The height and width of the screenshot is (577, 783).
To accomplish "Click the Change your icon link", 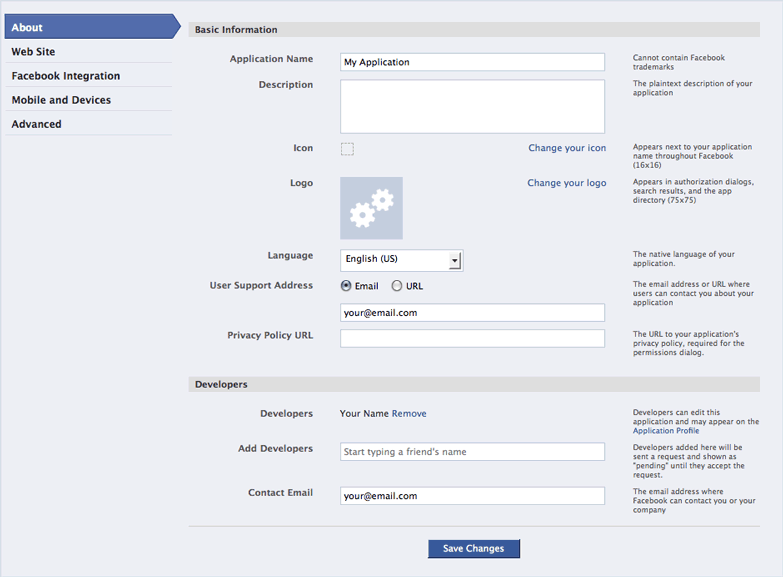I will coord(567,148).
